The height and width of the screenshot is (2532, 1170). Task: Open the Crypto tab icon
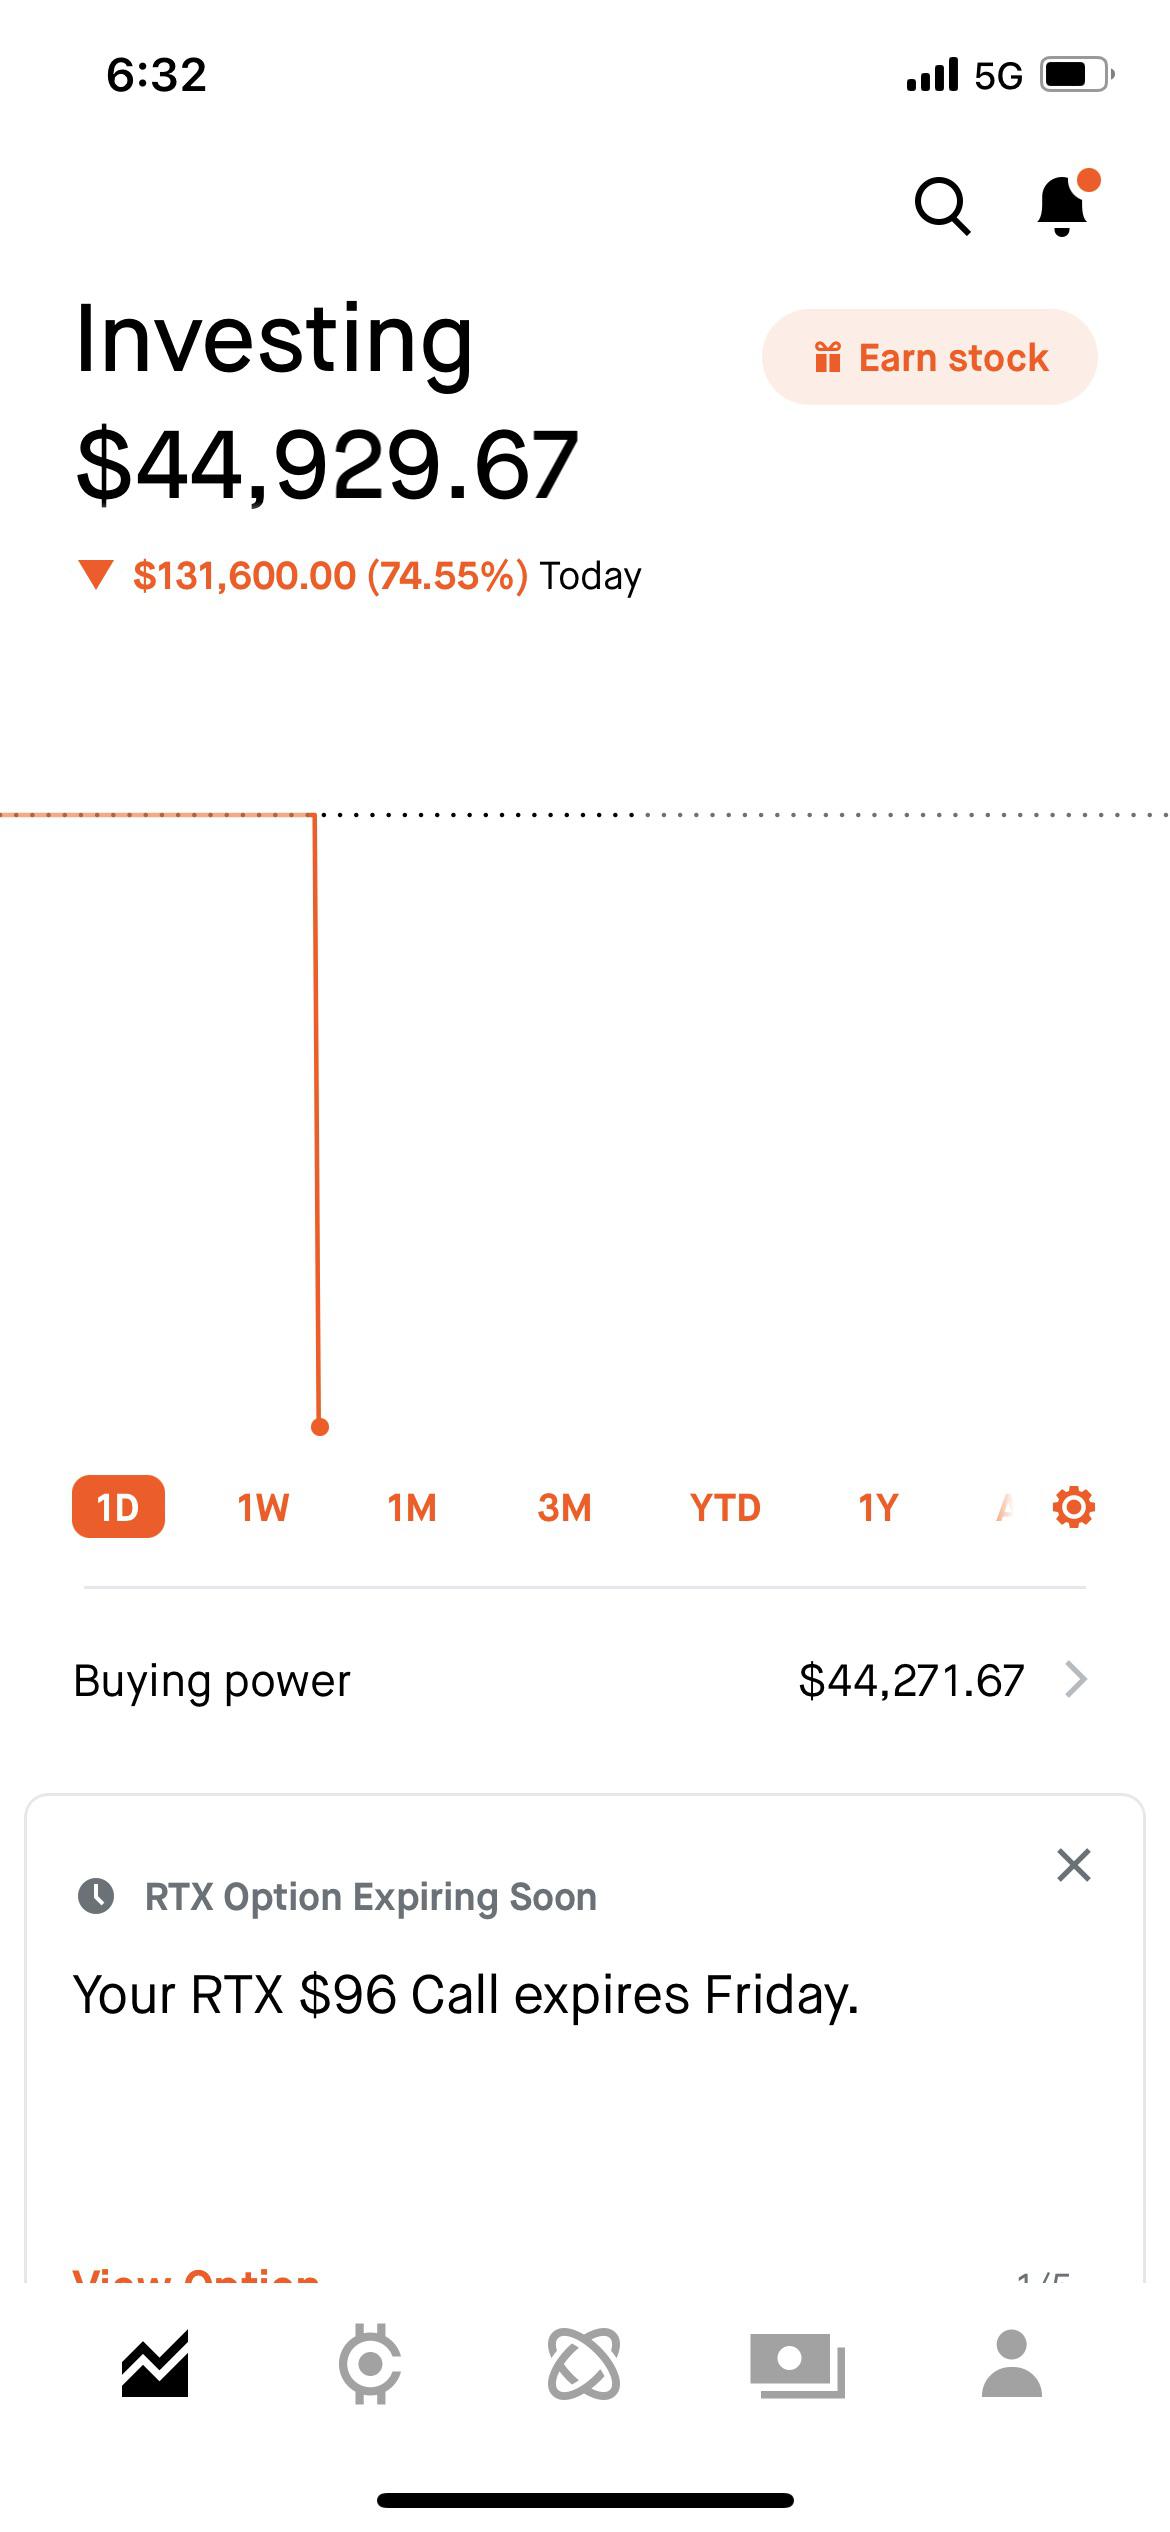point(370,2364)
